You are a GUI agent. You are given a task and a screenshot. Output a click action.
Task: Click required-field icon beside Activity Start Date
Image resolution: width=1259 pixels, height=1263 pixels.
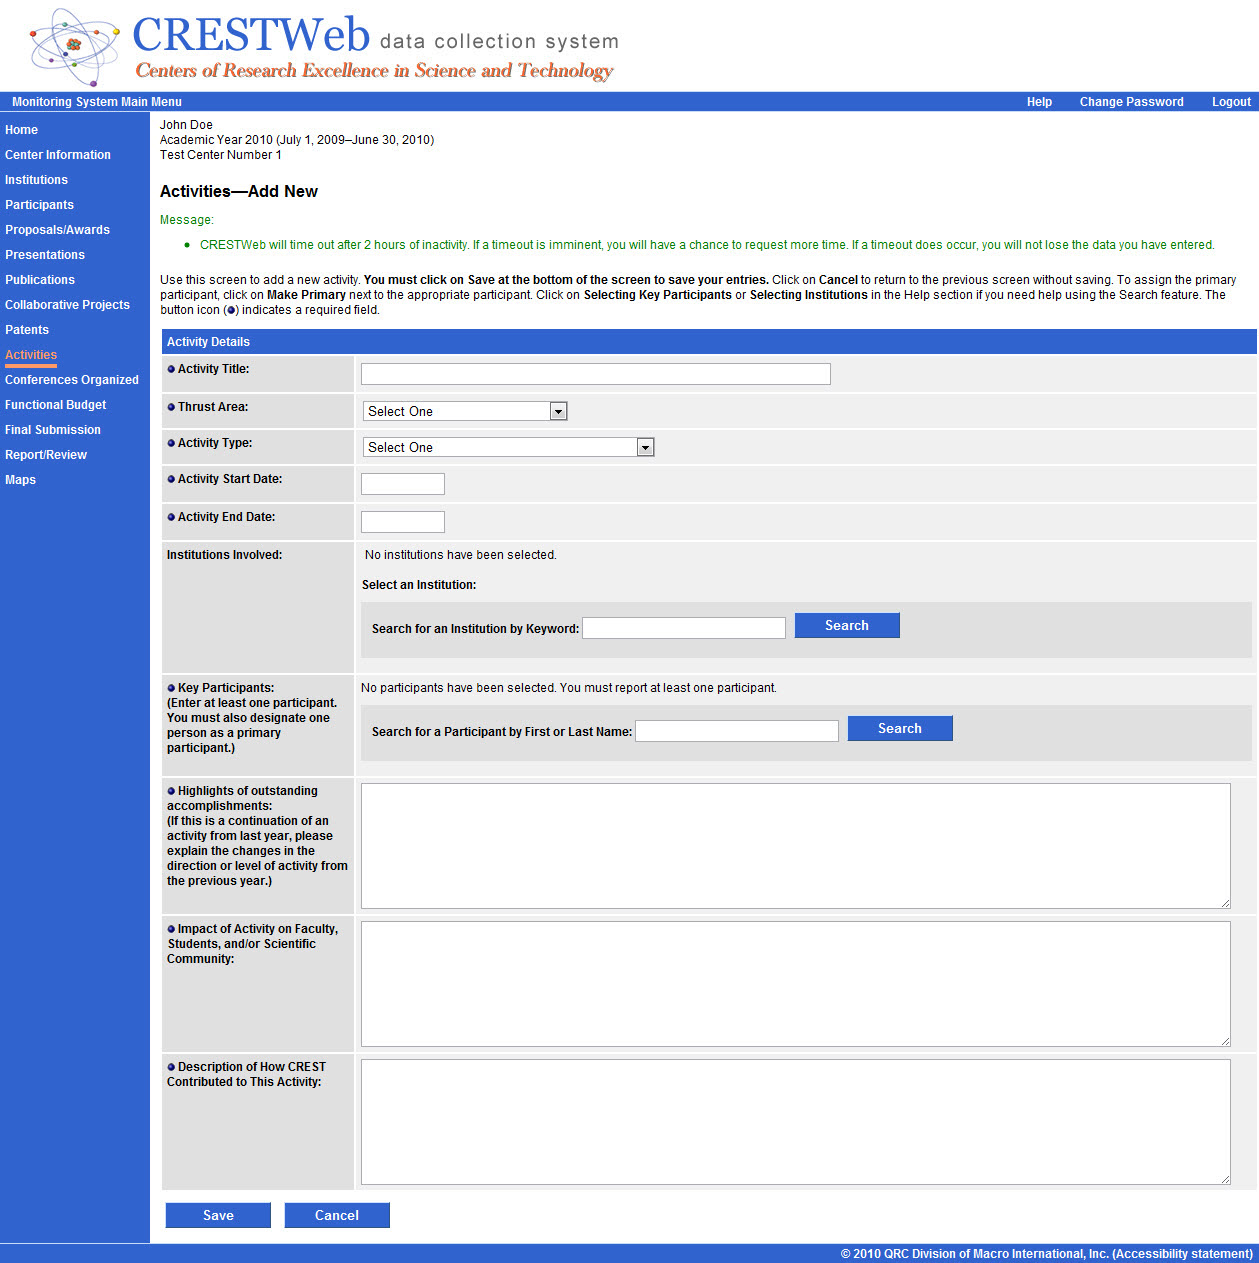click(171, 479)
